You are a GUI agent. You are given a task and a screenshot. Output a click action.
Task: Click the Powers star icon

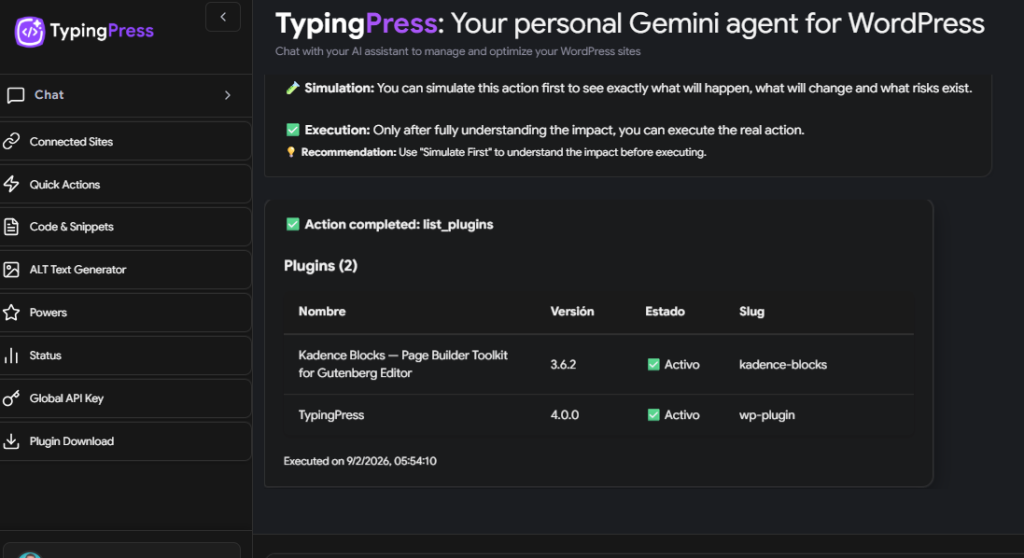tap(12, 313)
